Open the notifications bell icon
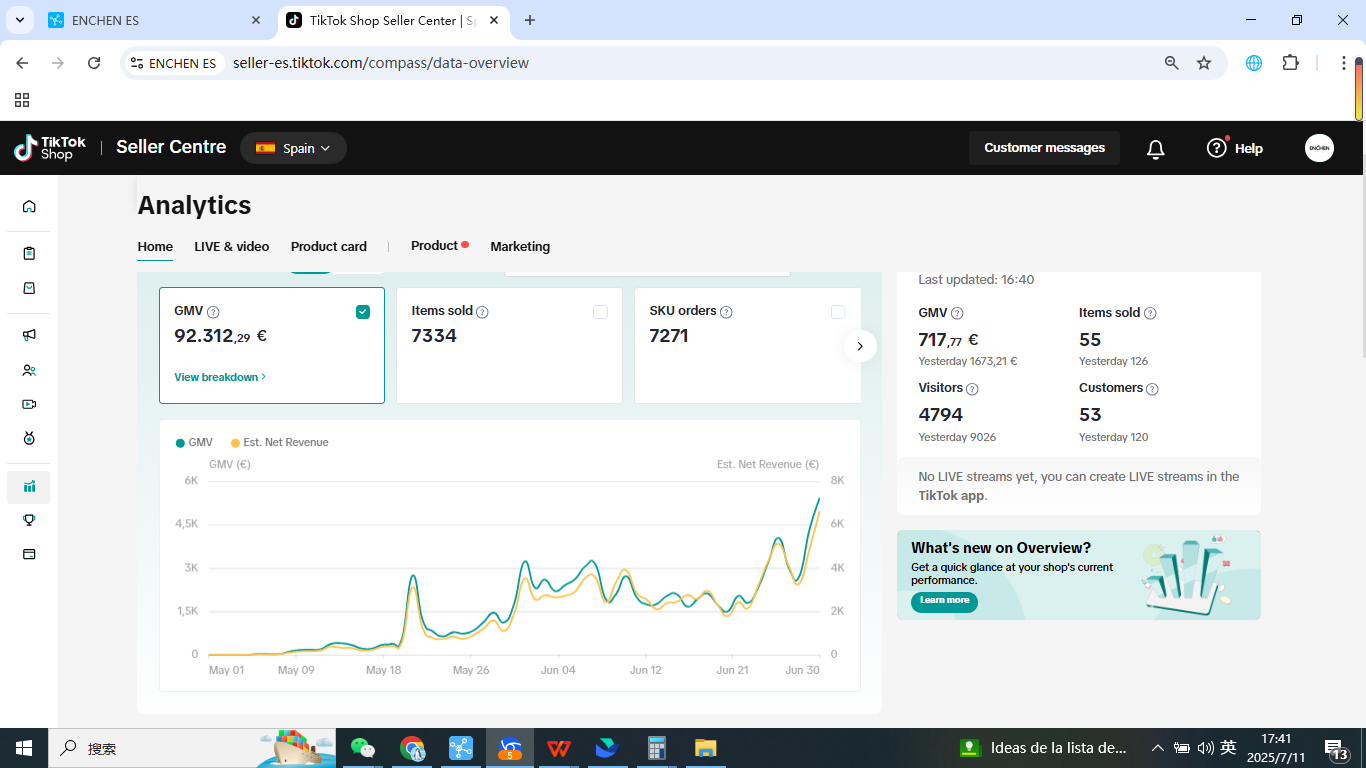 tap(1155, 149)
